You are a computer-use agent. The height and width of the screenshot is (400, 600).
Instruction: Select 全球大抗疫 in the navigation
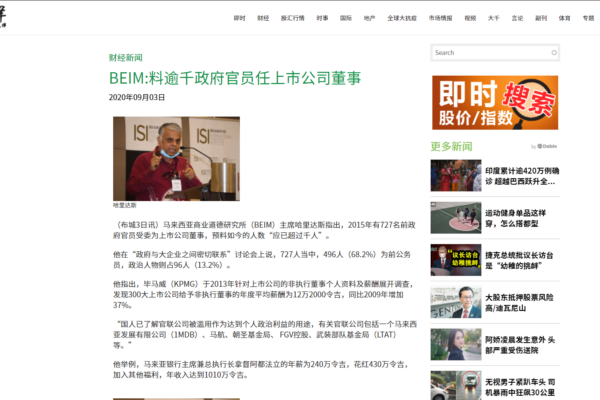402,18
